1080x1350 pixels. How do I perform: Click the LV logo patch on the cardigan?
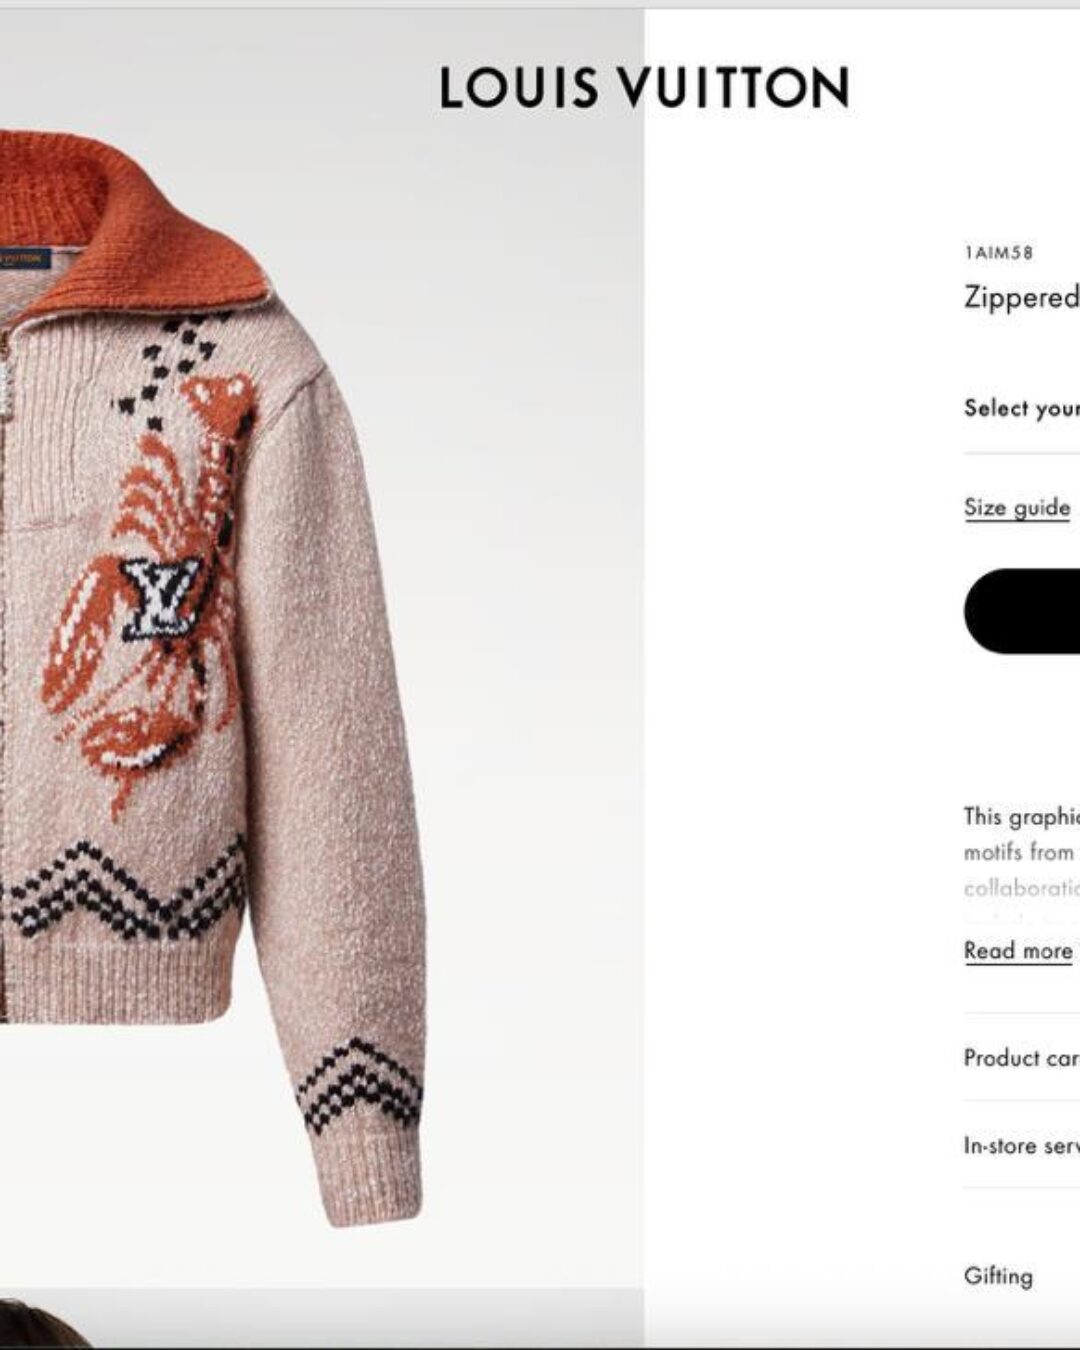[160, 597]
